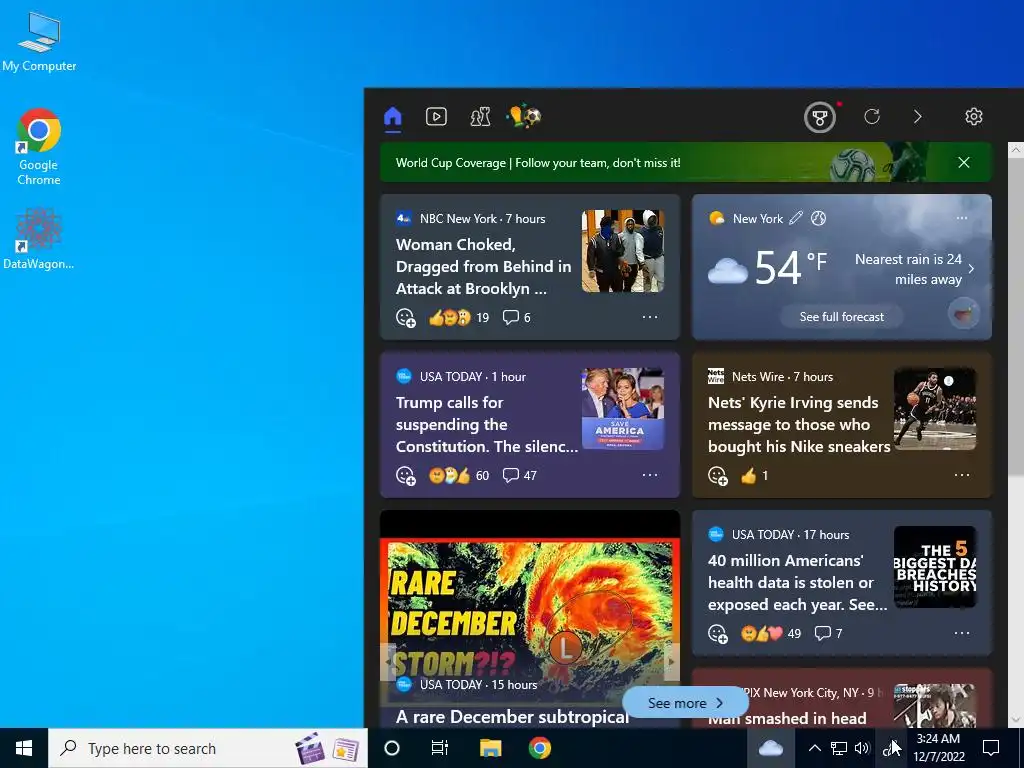Launch Google Chrome from the taskbar
Screen dimensions: 1024x768
click(539, 748)
